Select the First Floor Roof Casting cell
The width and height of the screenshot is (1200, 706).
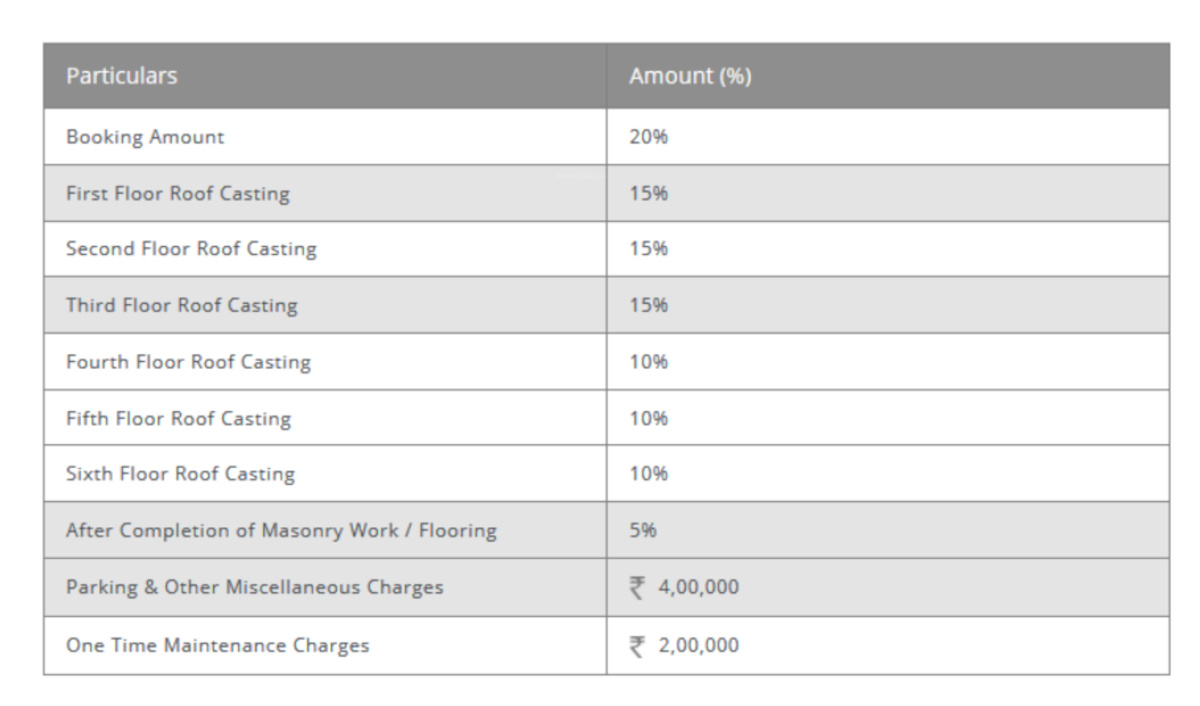177,194
